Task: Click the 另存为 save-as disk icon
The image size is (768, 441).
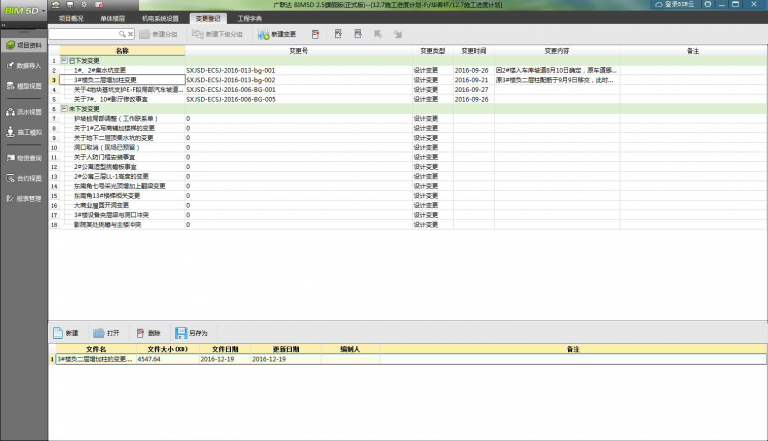Action: [x=181, y=332]
